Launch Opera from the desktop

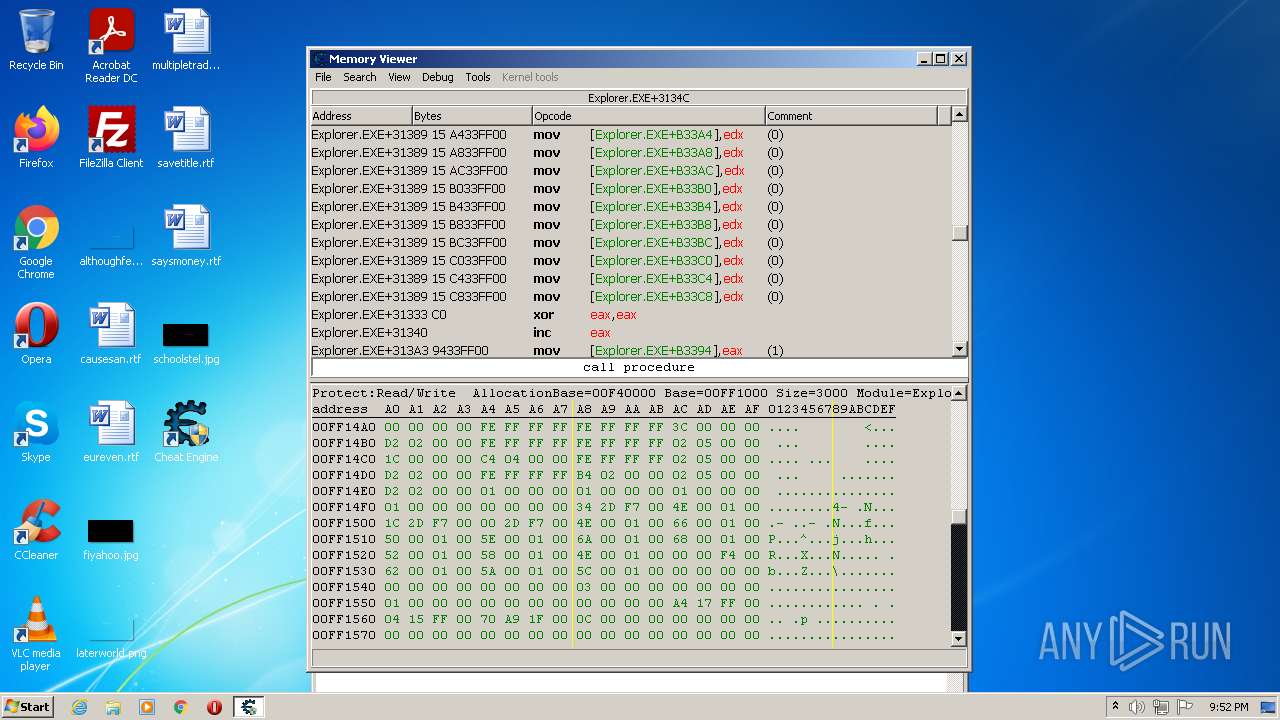(36, 334)
